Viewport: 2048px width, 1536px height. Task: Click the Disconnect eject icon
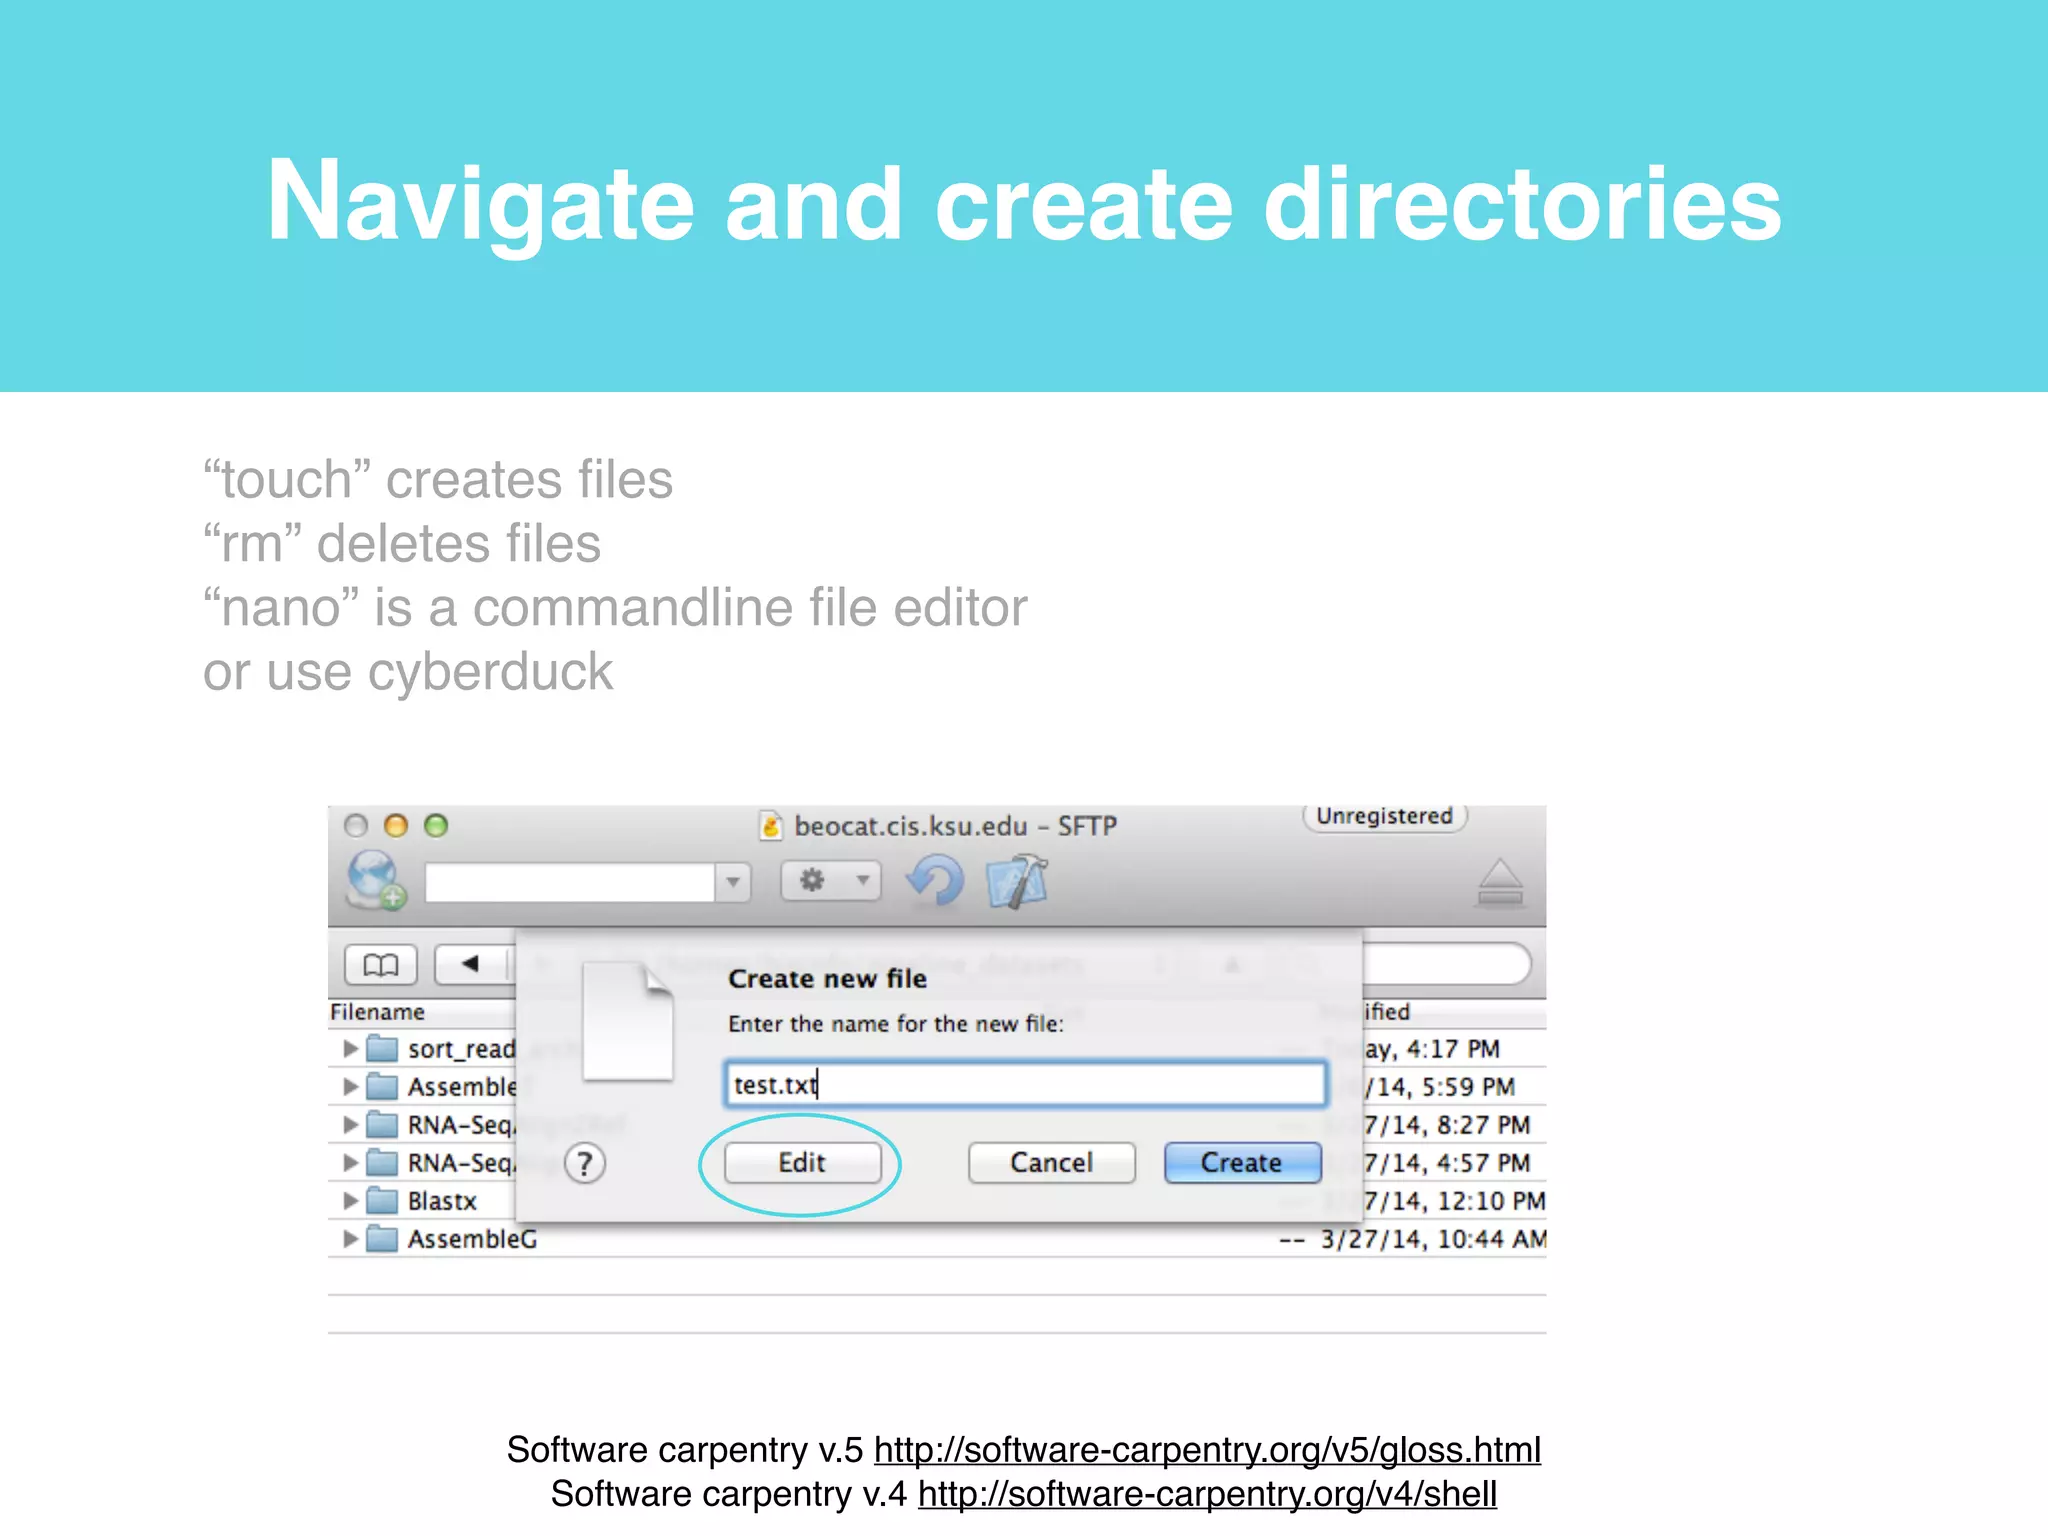(x=1500, y=883)
